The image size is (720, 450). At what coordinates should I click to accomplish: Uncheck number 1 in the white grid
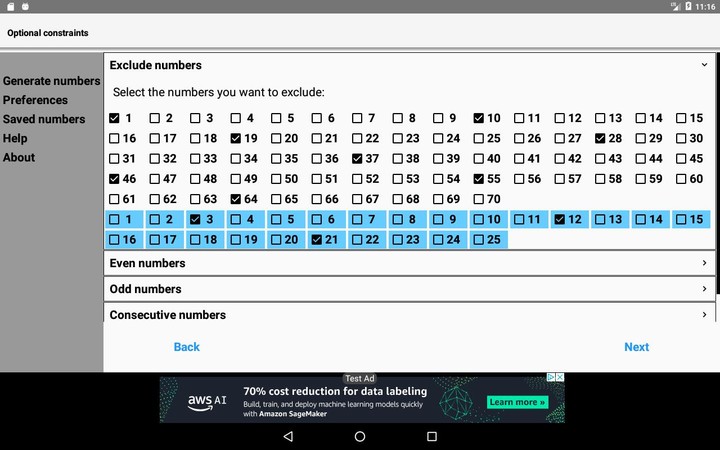(114, 118)
